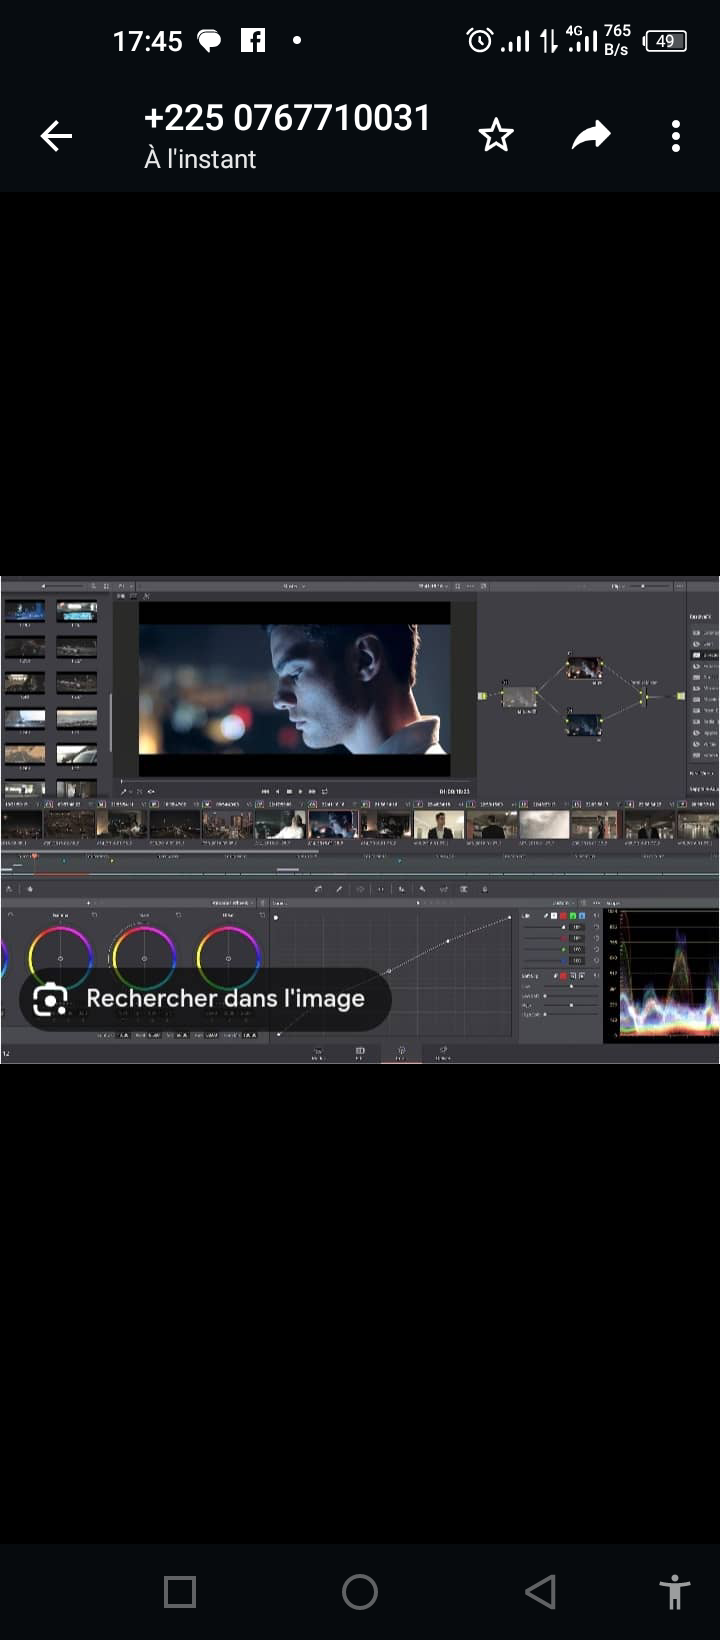Open the three-dot more options menu

(676, 136)
